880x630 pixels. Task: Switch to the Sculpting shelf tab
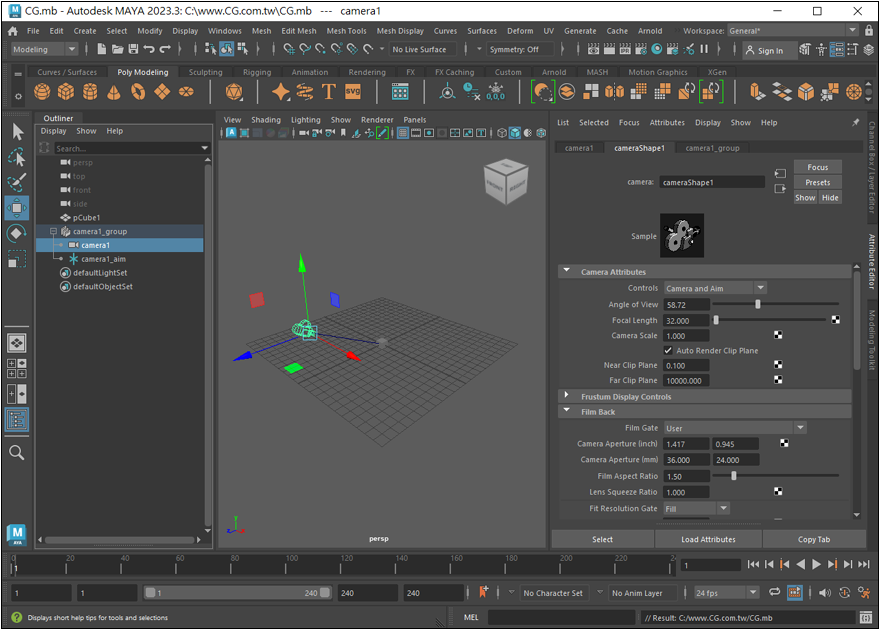pyautogui.click(x=205, y=72)
